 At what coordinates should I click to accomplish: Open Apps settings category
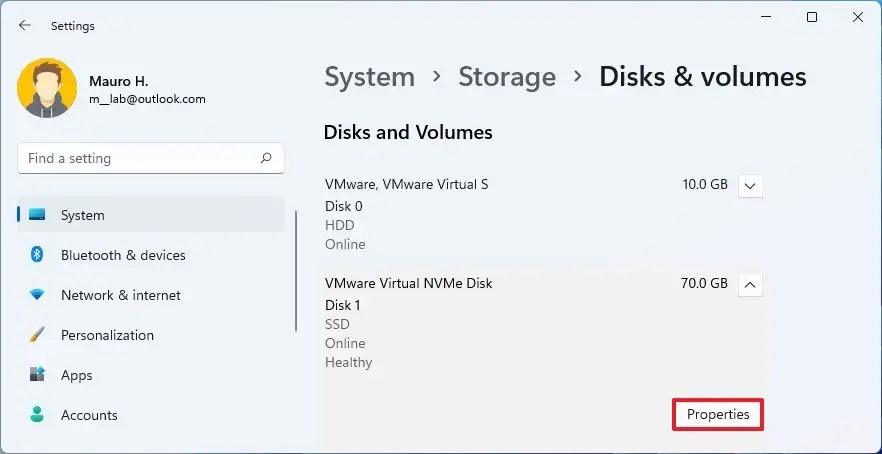click(x=151, y=375)
